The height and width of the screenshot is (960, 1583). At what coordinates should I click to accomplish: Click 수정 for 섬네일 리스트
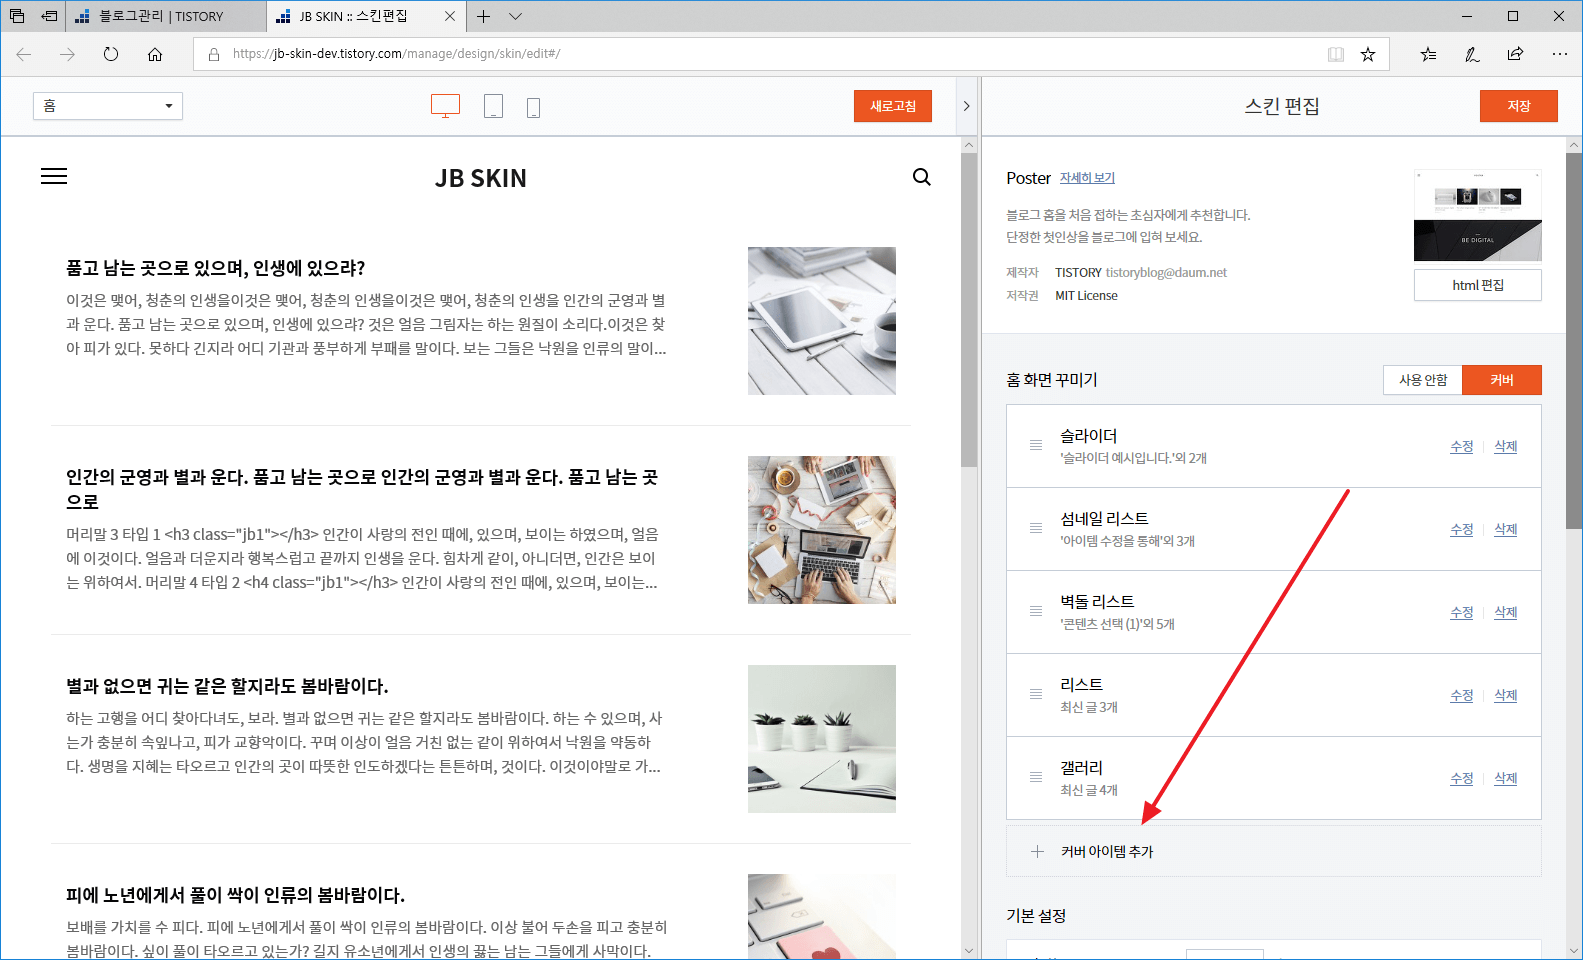coord(1462,529)
